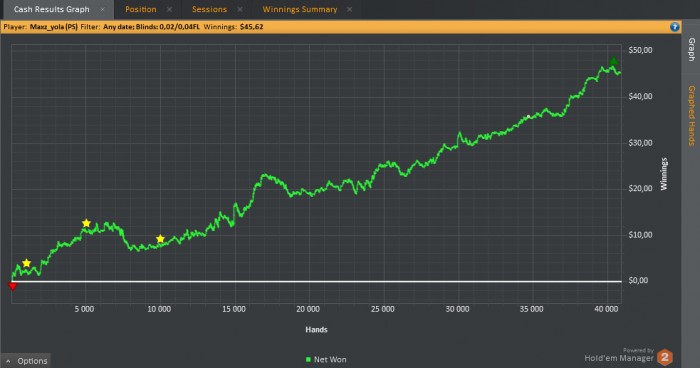Viewport: 700px width, 368px height.
Task: Click the $0,00 axis label
Action: click(x=638, y=280)
